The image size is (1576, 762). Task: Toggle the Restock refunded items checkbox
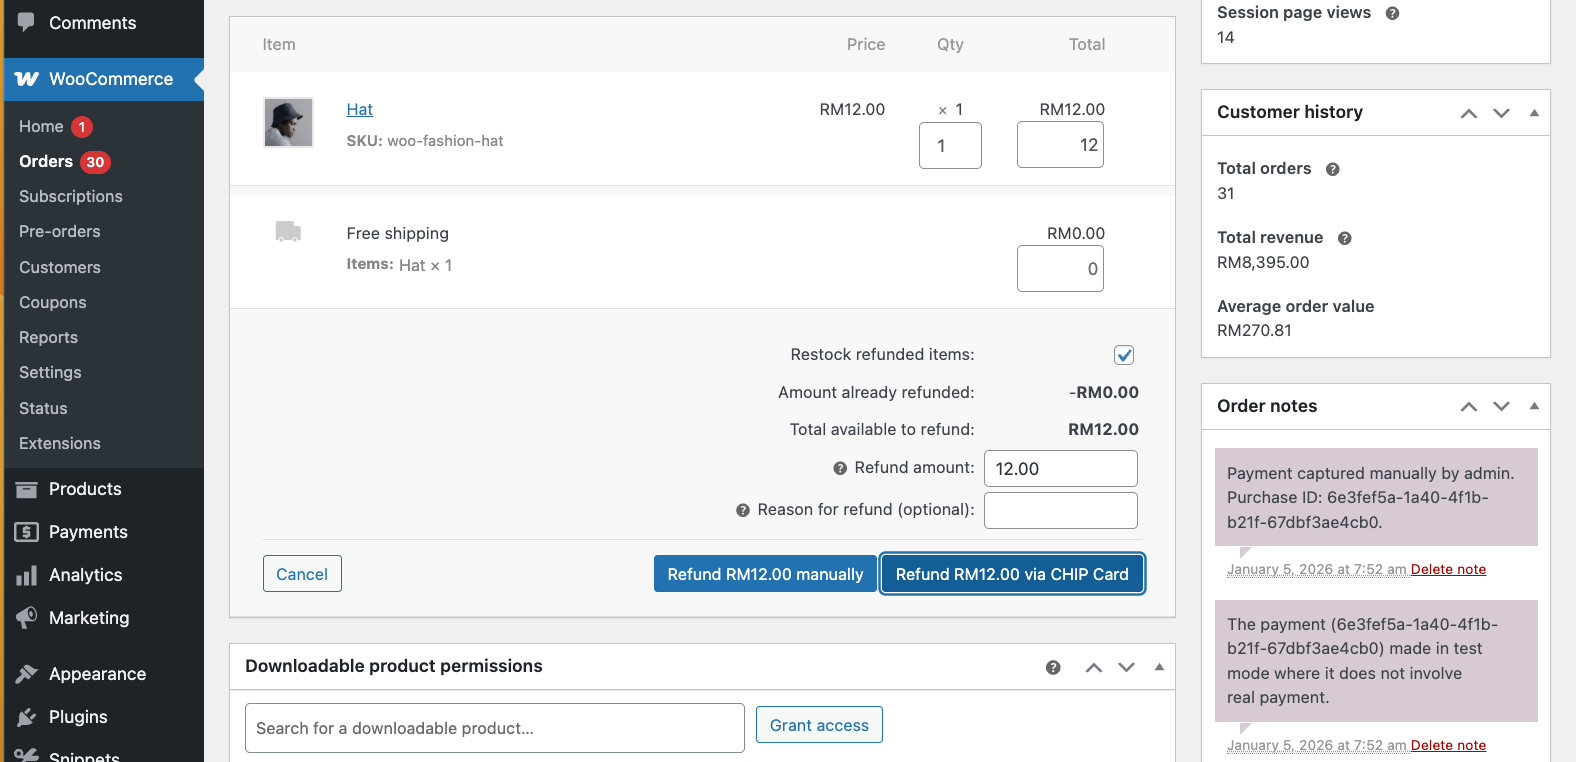(1124, 355)
